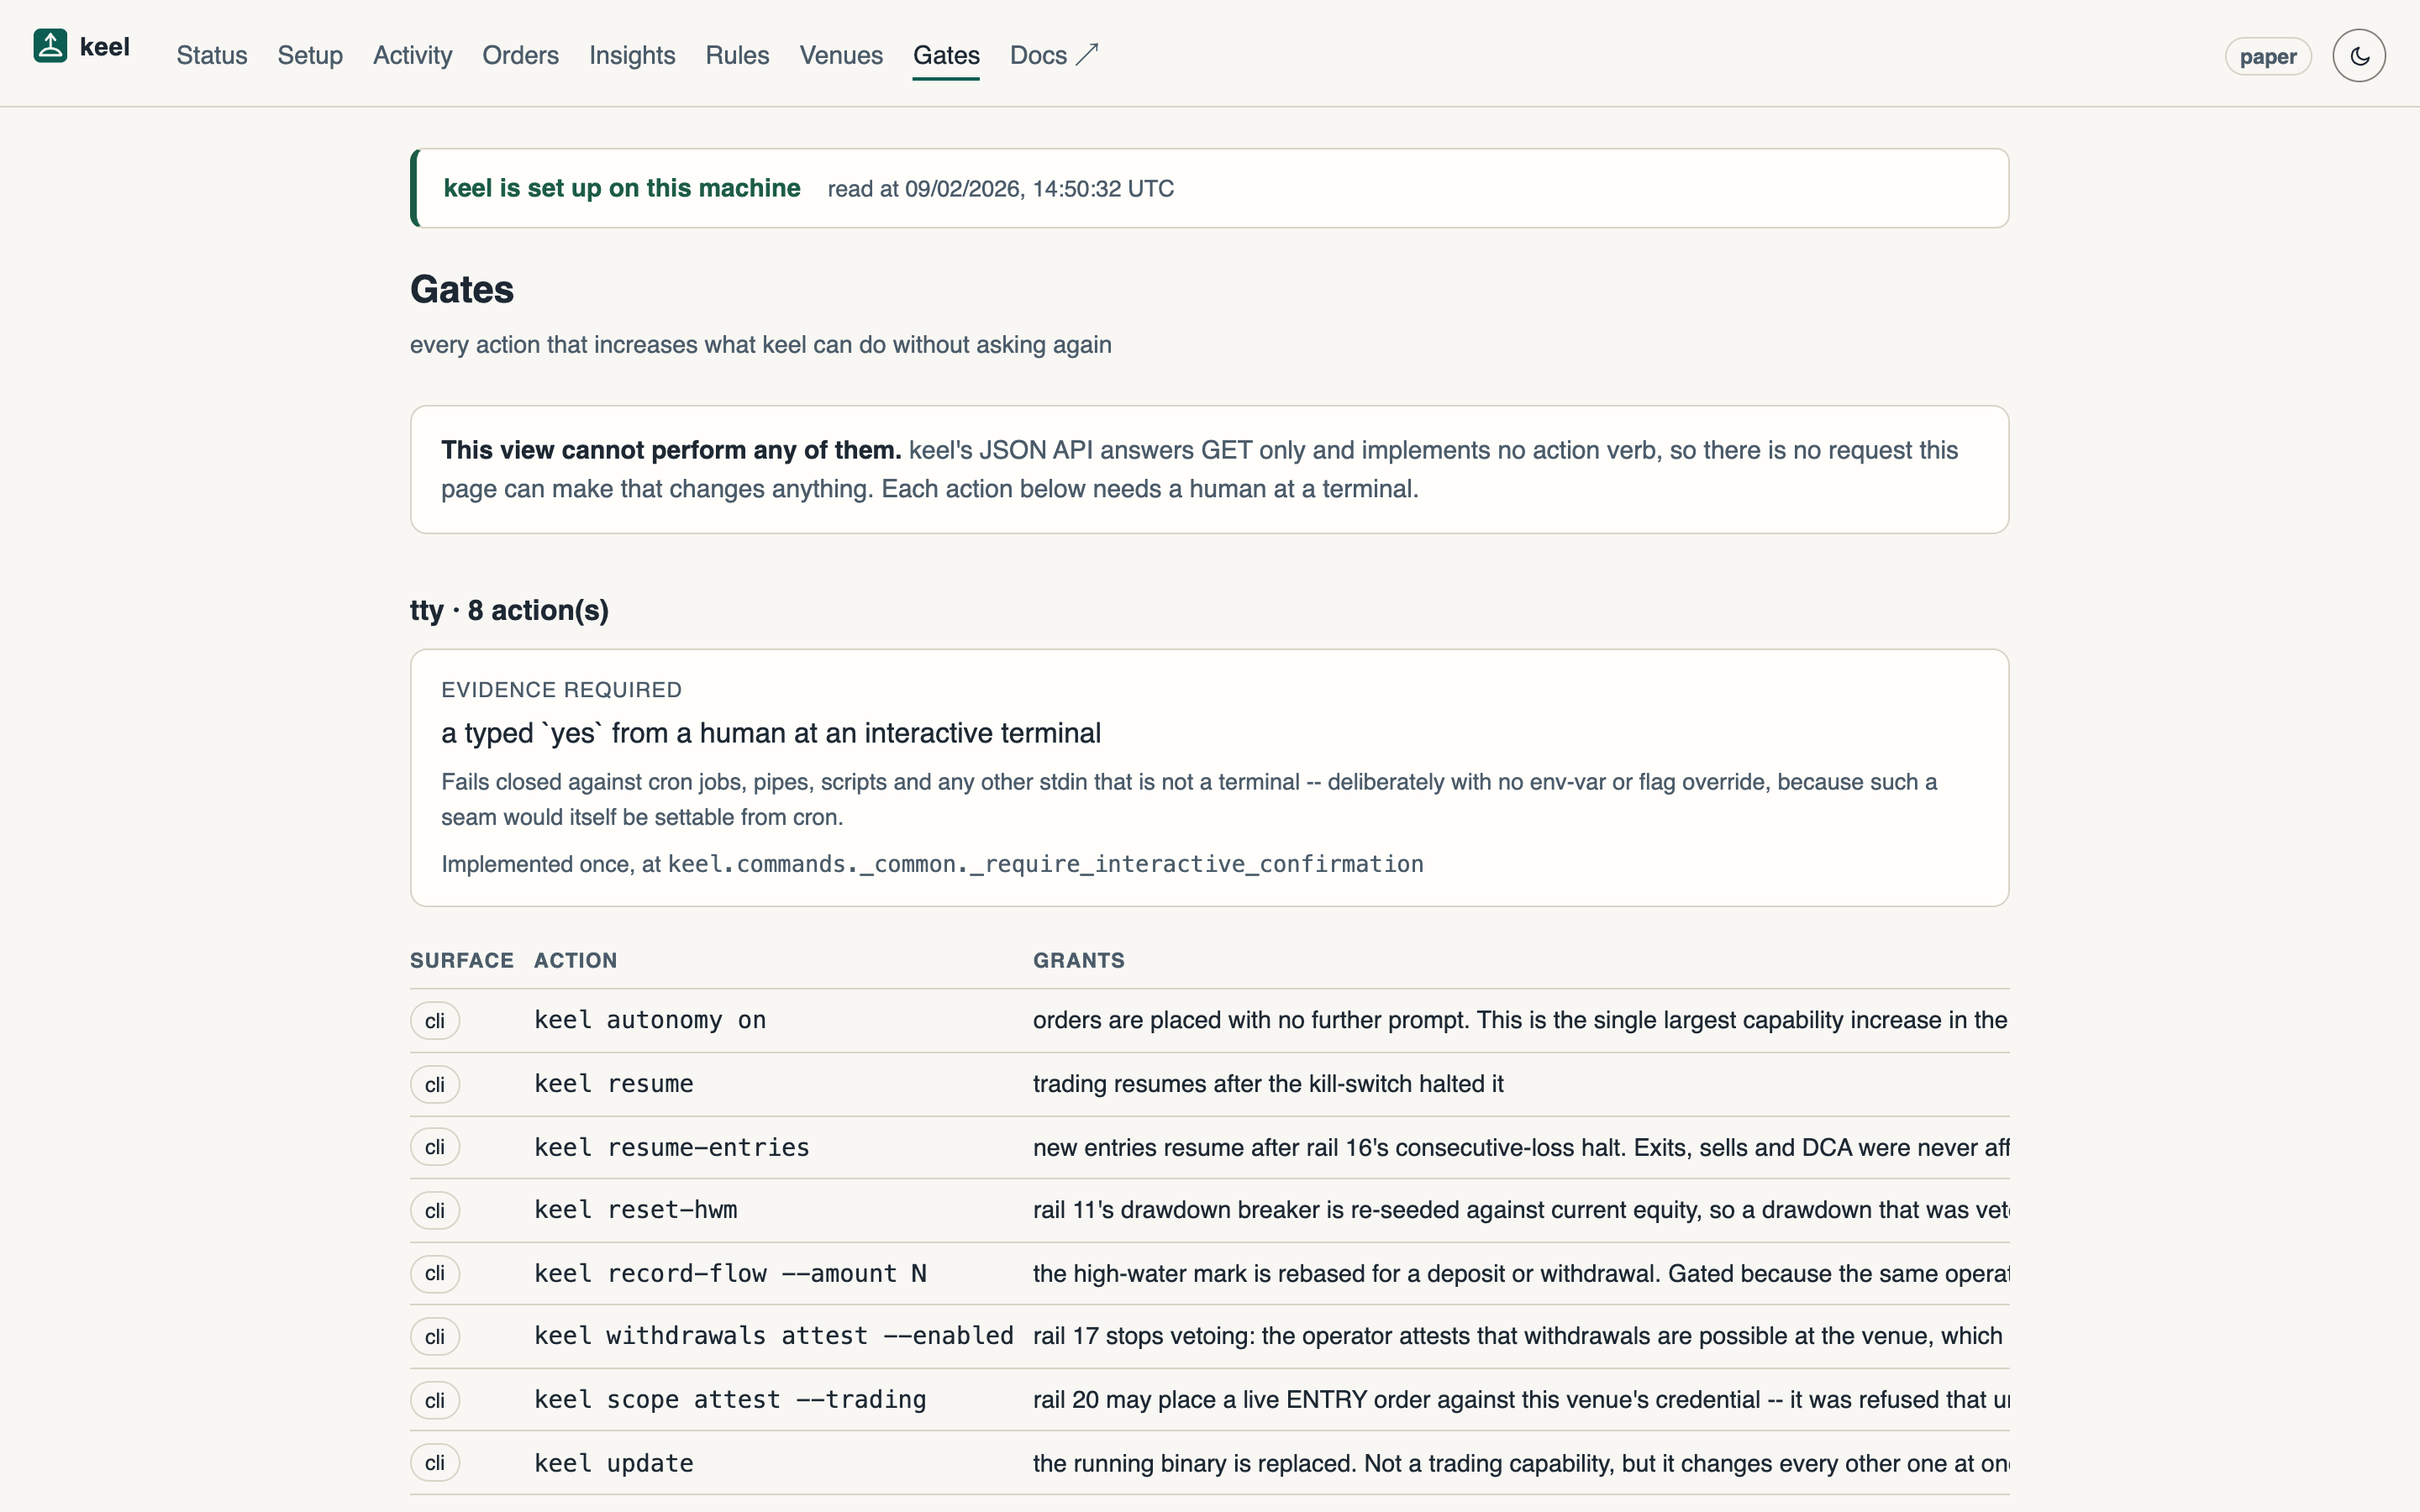
Task: Go to the Setup tab
Action: 310,55
